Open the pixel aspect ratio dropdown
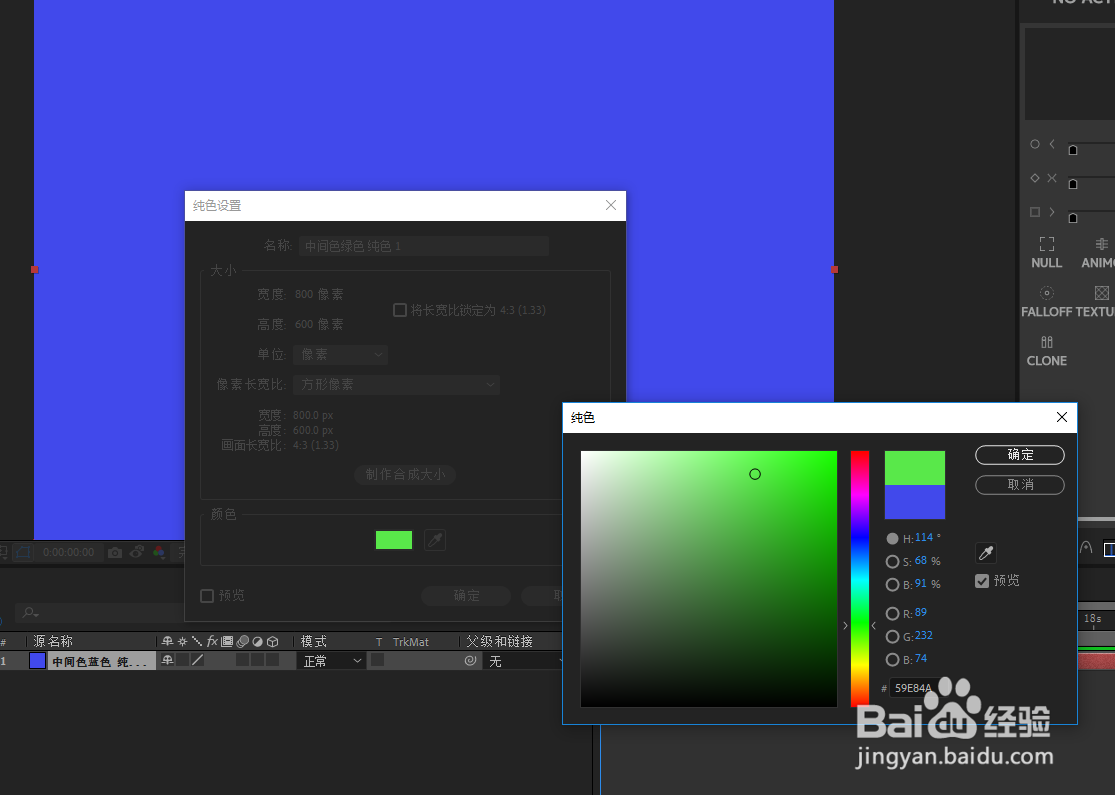Viewport: 1115px width, 795px height. (x=396, y=385)
